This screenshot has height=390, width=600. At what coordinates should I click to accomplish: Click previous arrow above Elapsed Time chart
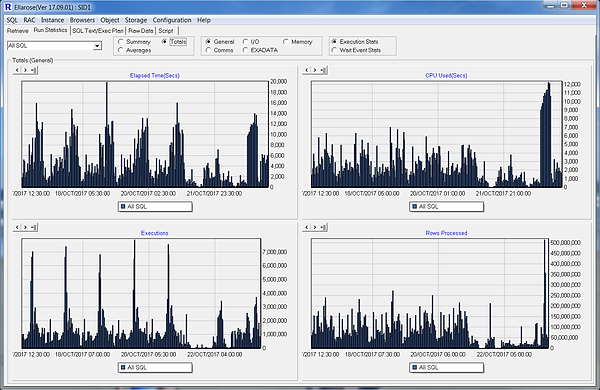(x=17, y=70)
